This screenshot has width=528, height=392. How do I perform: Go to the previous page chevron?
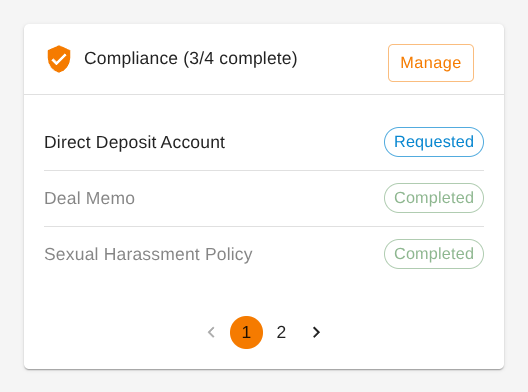pyautogui.click(x=211, y=332)
